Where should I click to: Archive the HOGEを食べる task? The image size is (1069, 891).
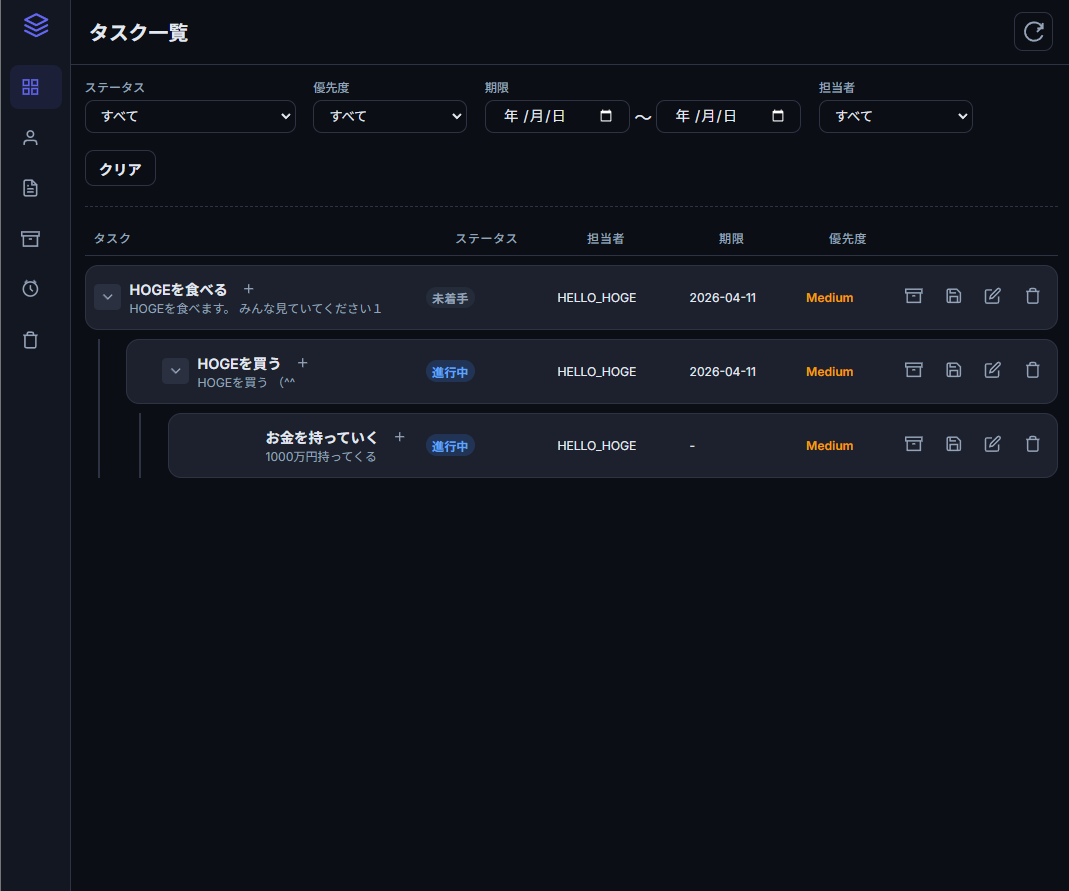coord(914,296)
